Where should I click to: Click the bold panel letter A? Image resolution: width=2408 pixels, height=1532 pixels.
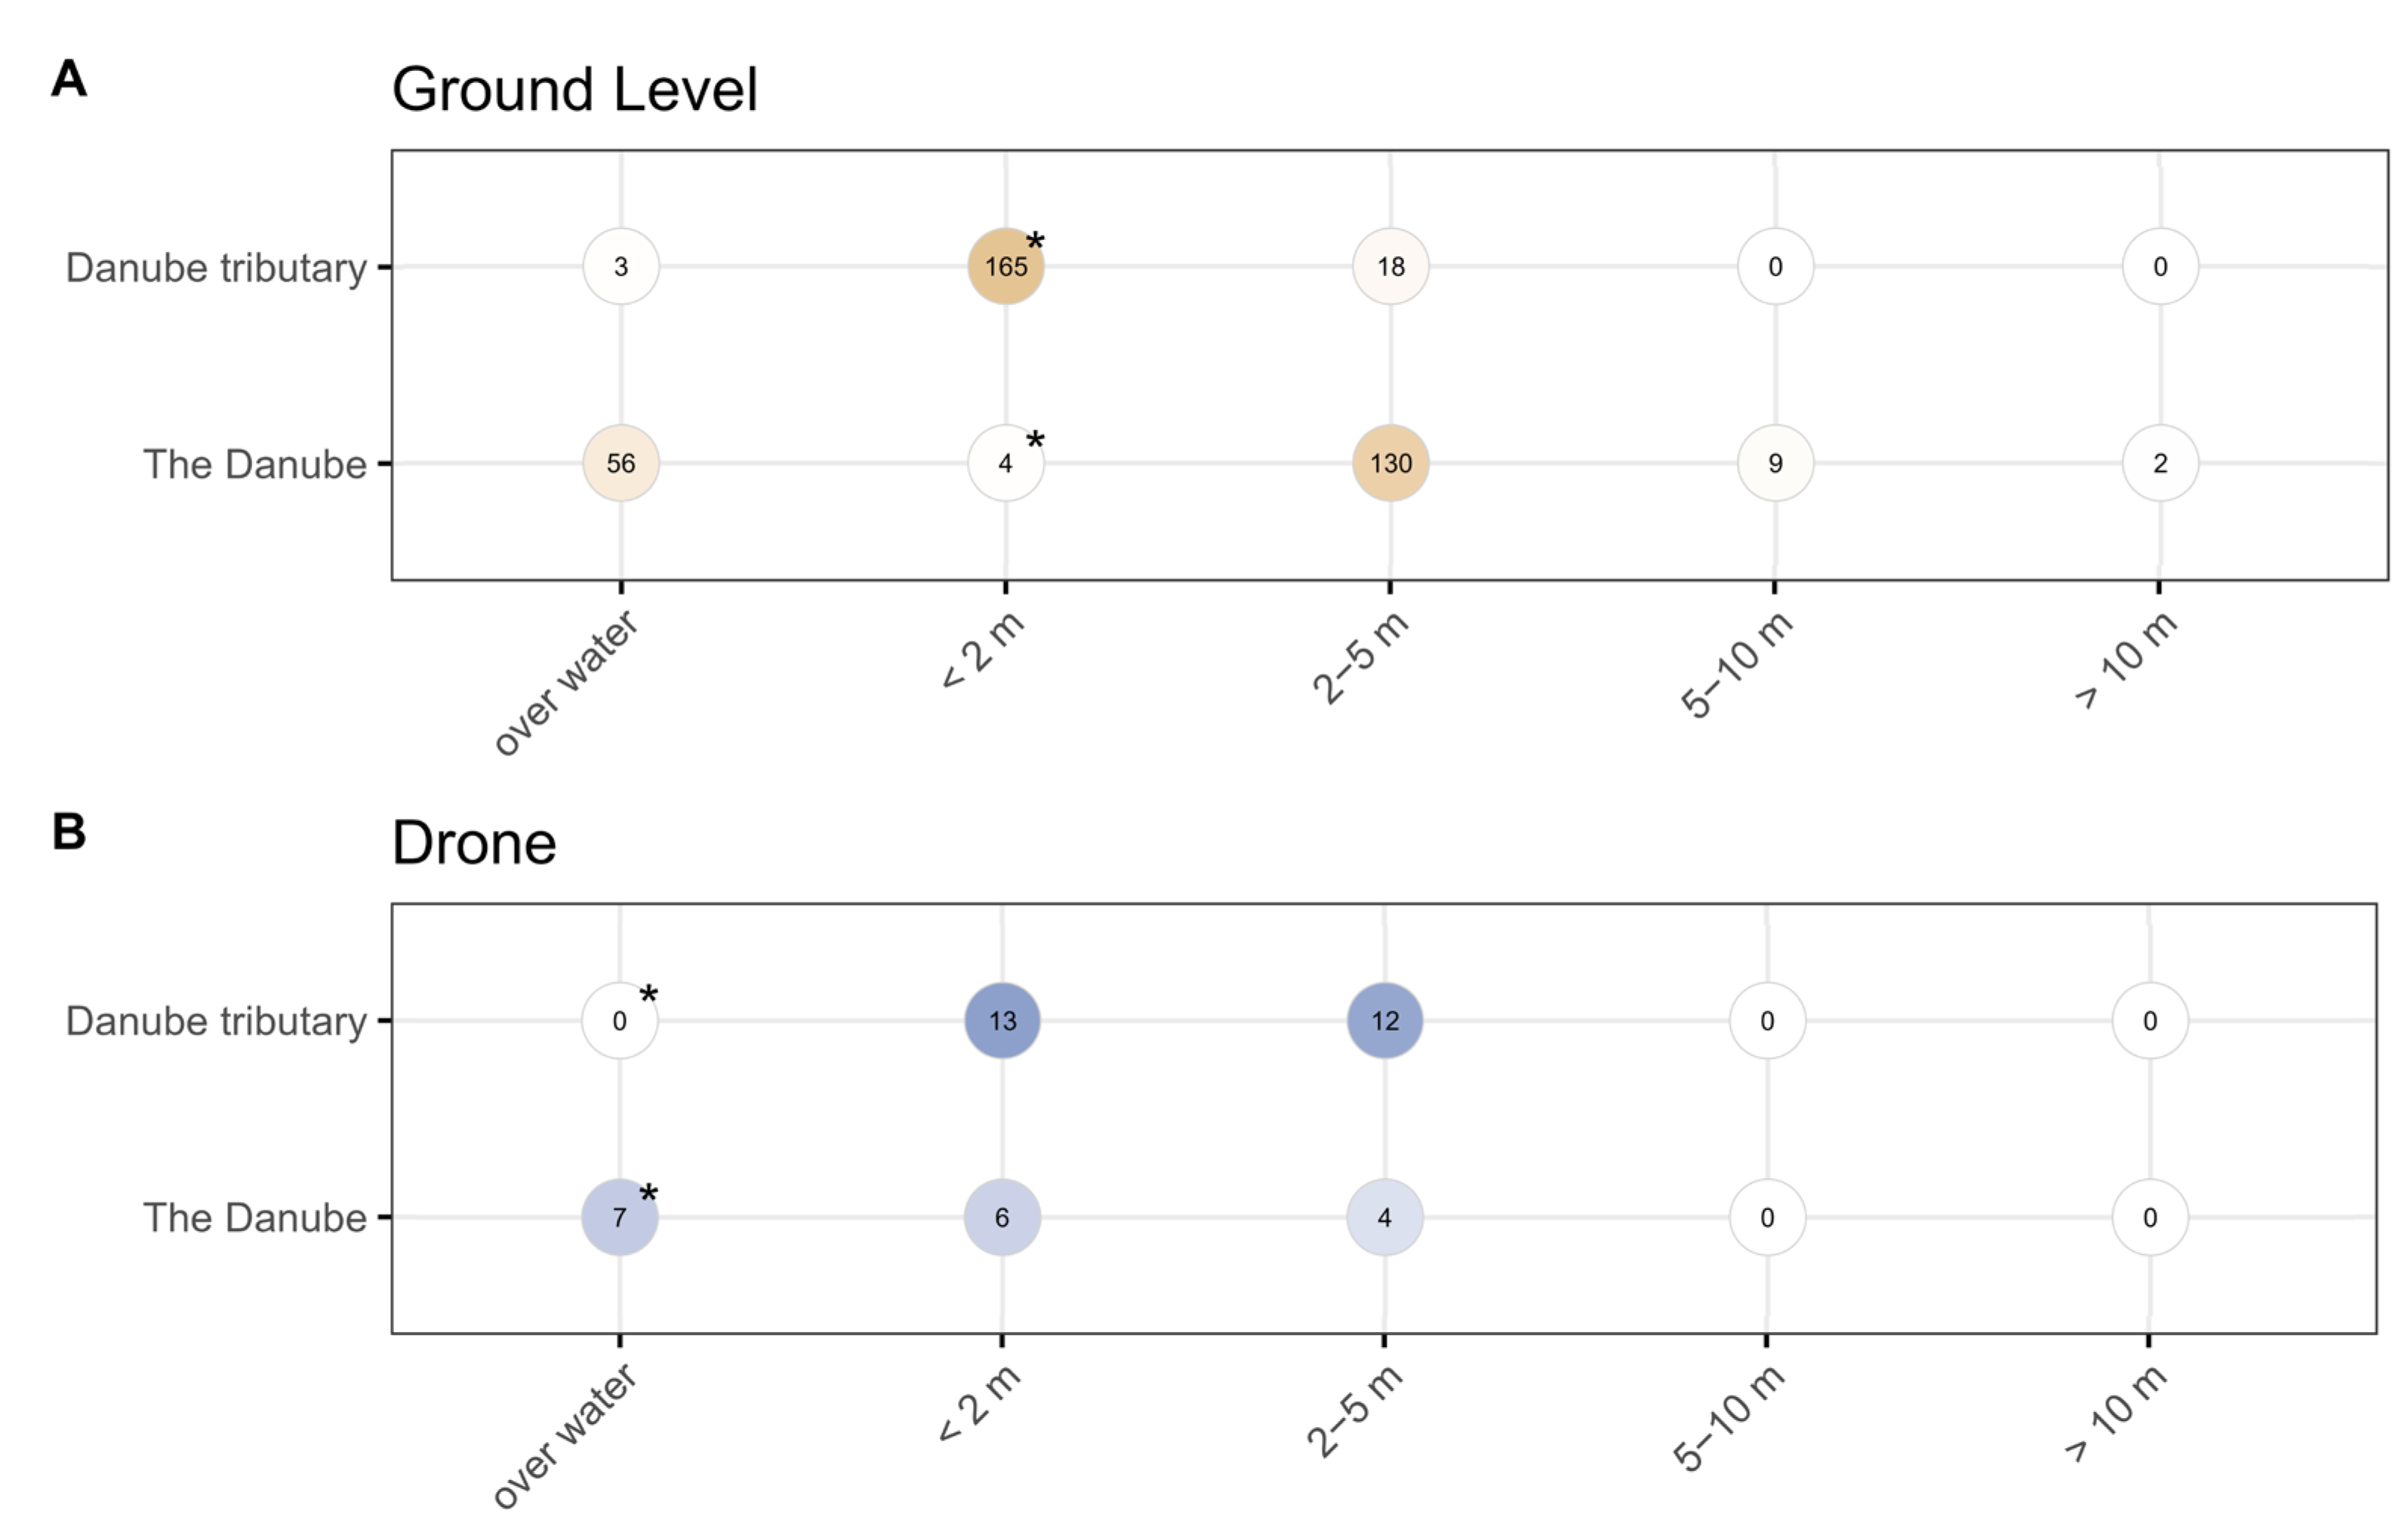tap(69, 78)
